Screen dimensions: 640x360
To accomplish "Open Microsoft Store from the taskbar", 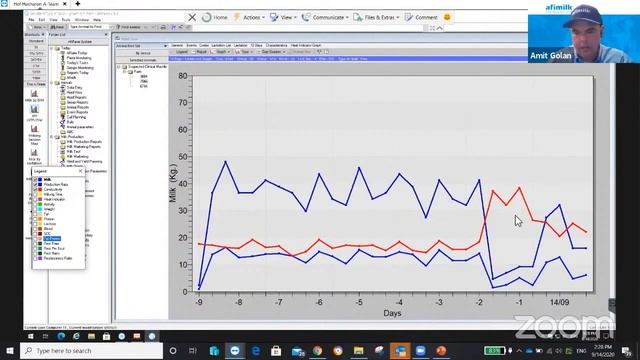I will (276, 351).
